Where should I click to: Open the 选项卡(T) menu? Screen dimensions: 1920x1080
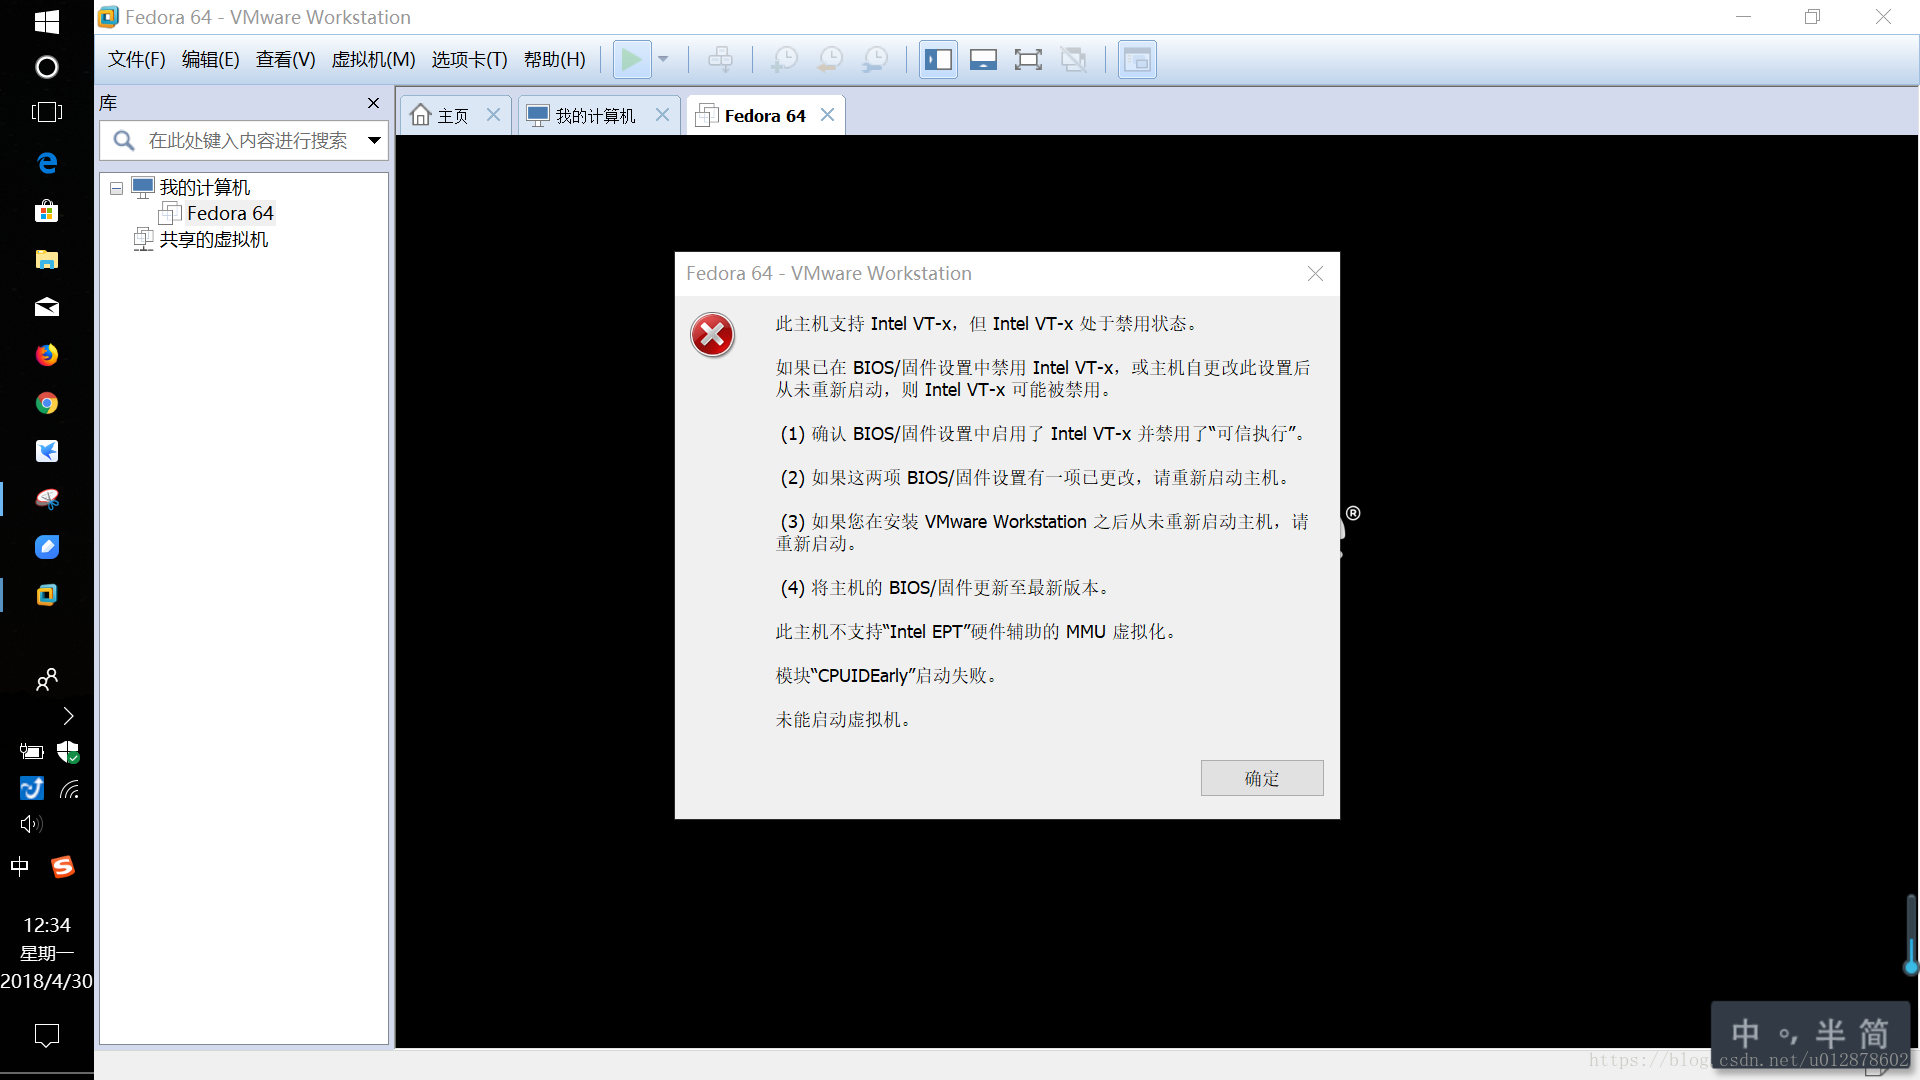click(x=470, y=60)
